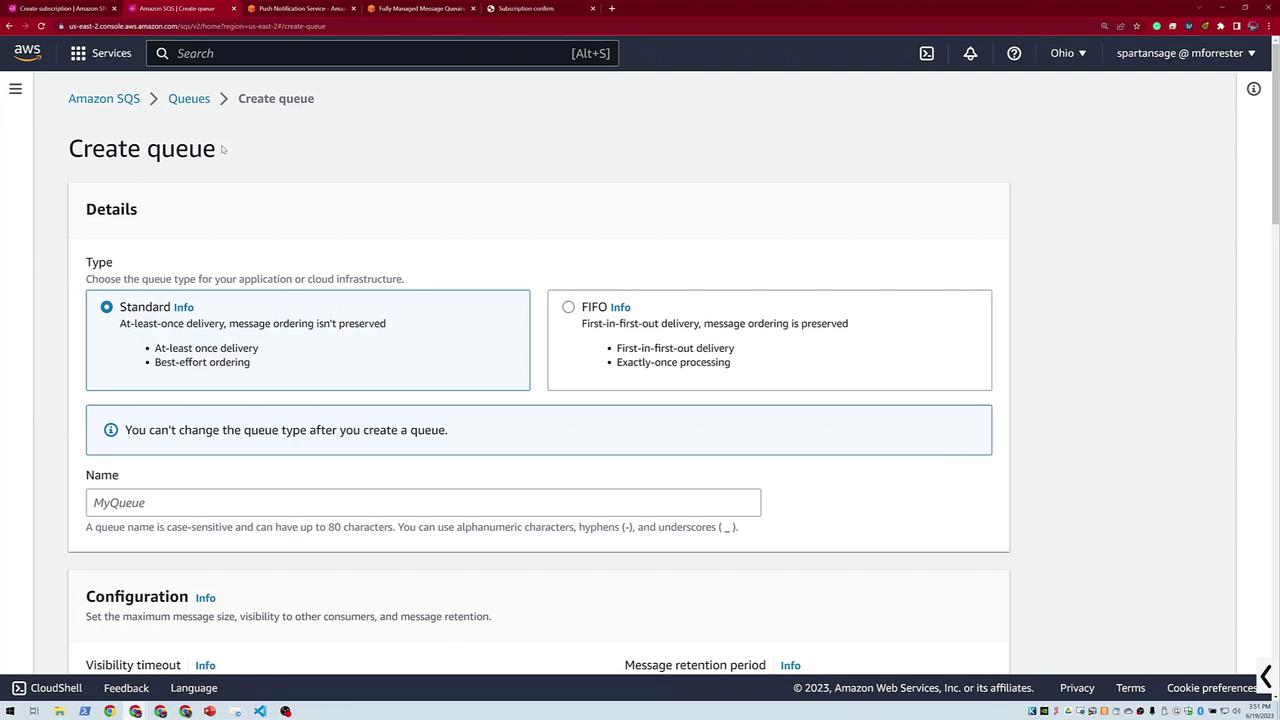Screen dimensions: 1280x720
Task: Click the AWS search input field
Action: tap(382, 53)
